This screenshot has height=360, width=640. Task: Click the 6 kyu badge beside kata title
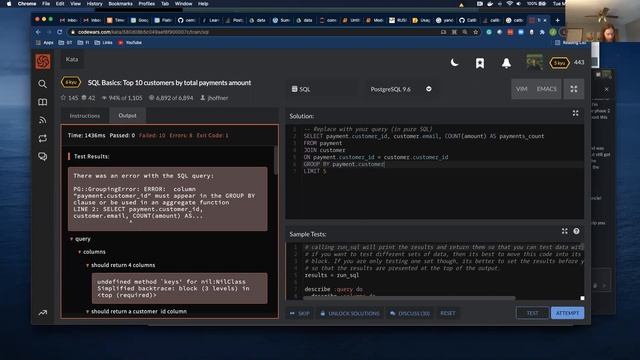[71, 82]
